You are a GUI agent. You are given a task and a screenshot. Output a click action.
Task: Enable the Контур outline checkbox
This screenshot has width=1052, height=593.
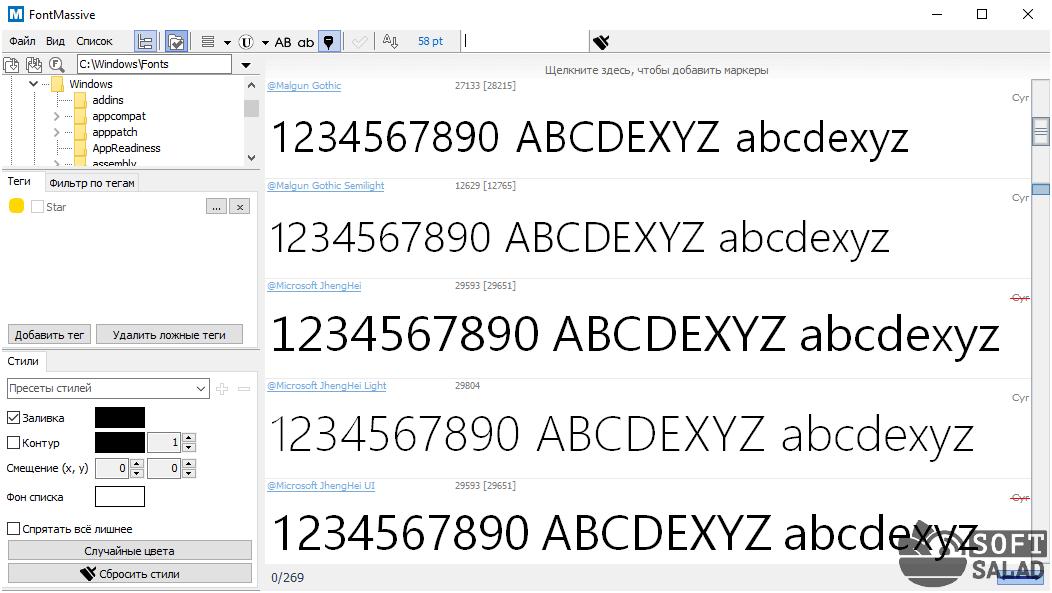[14, 443]
